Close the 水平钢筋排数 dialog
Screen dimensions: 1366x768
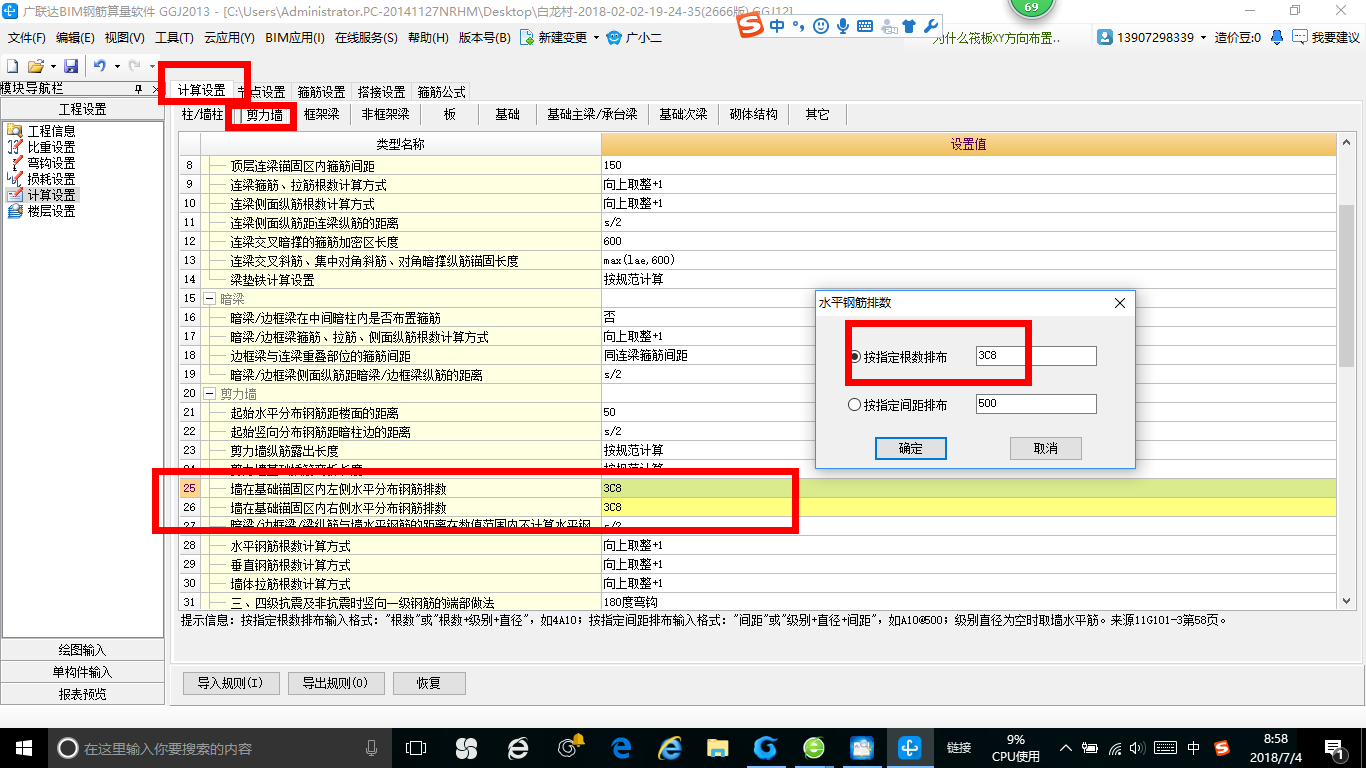click(x=1120, y=303)
